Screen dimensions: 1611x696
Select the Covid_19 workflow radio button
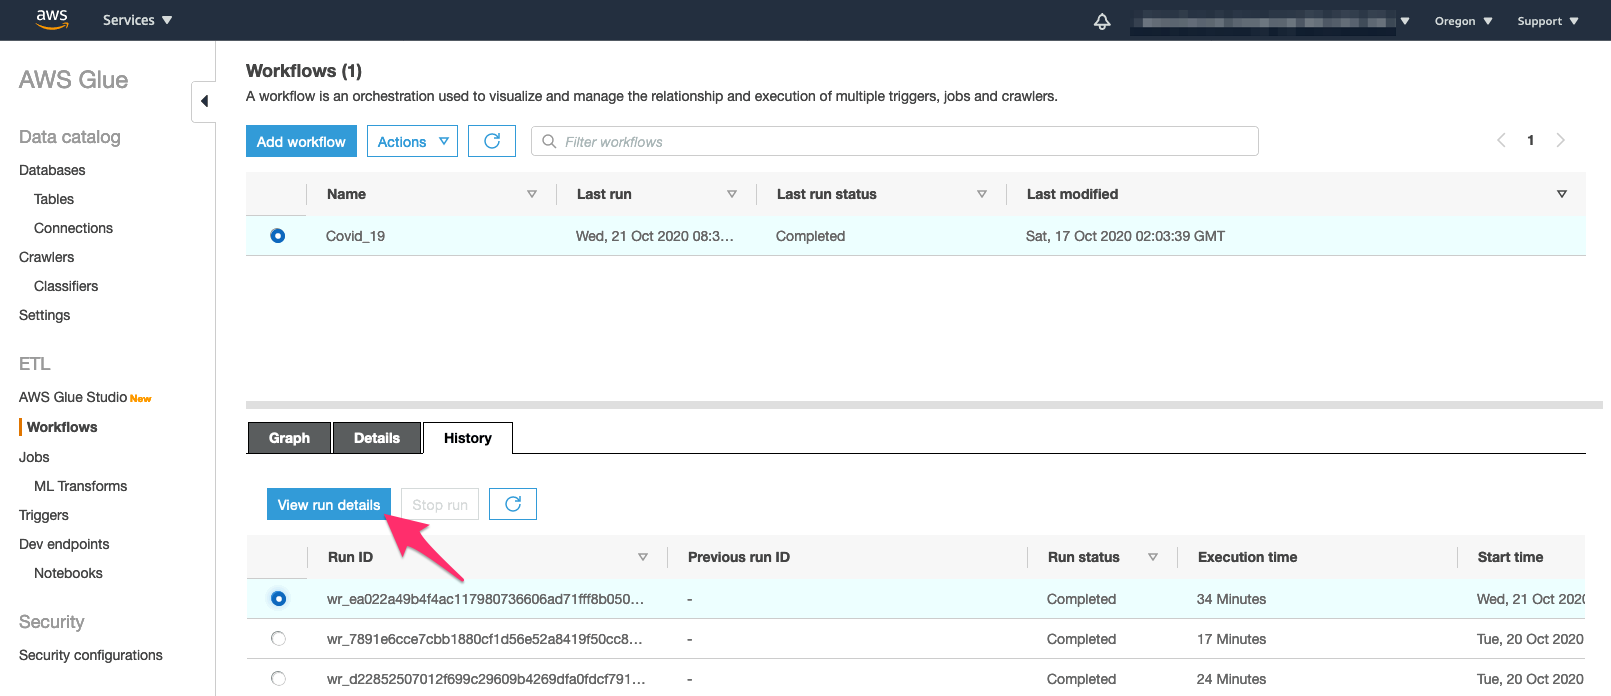[278, 236]
